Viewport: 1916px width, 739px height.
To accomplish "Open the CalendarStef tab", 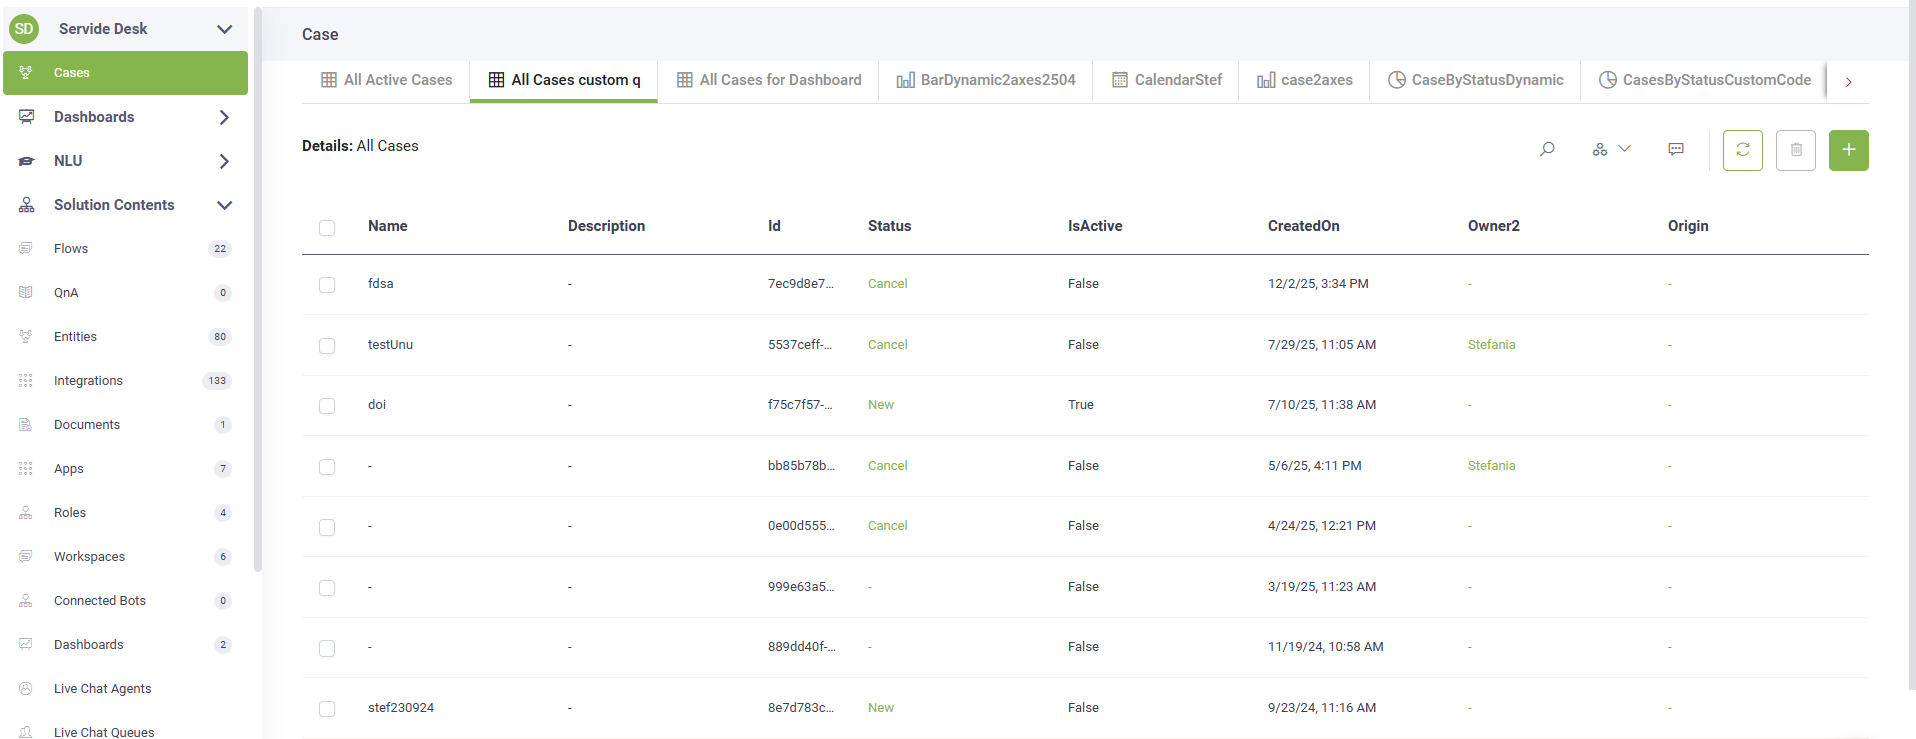I will point(1166,80).
